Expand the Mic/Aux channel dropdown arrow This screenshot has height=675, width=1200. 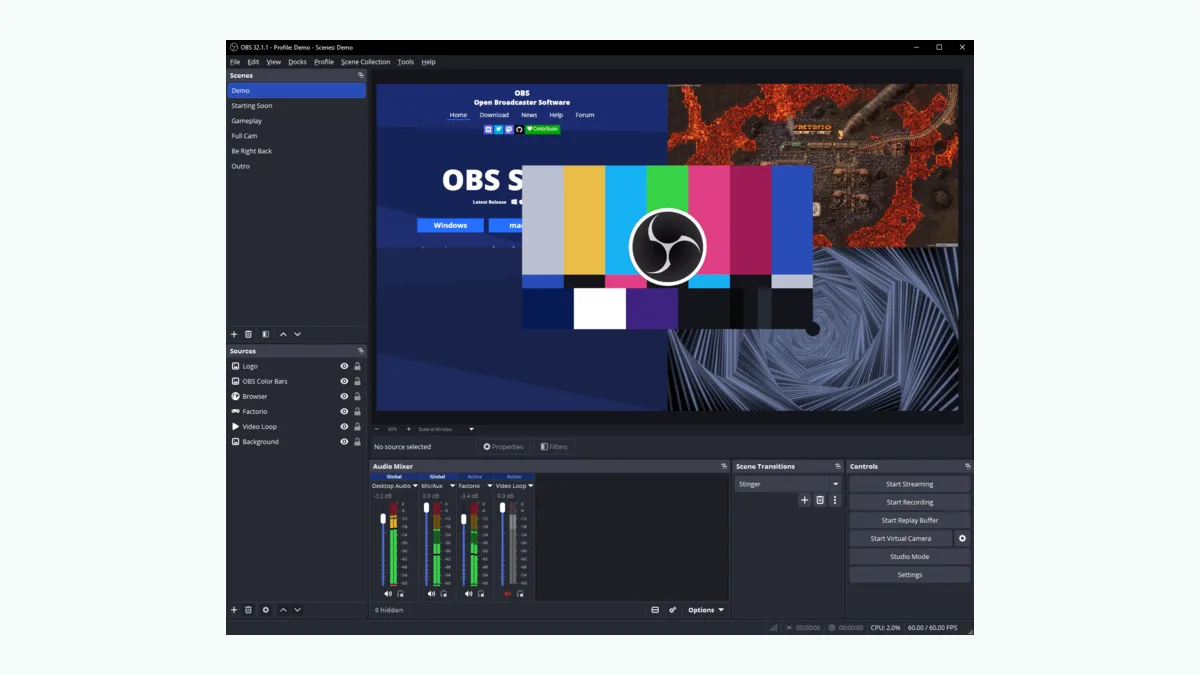[x=451, y=486]
